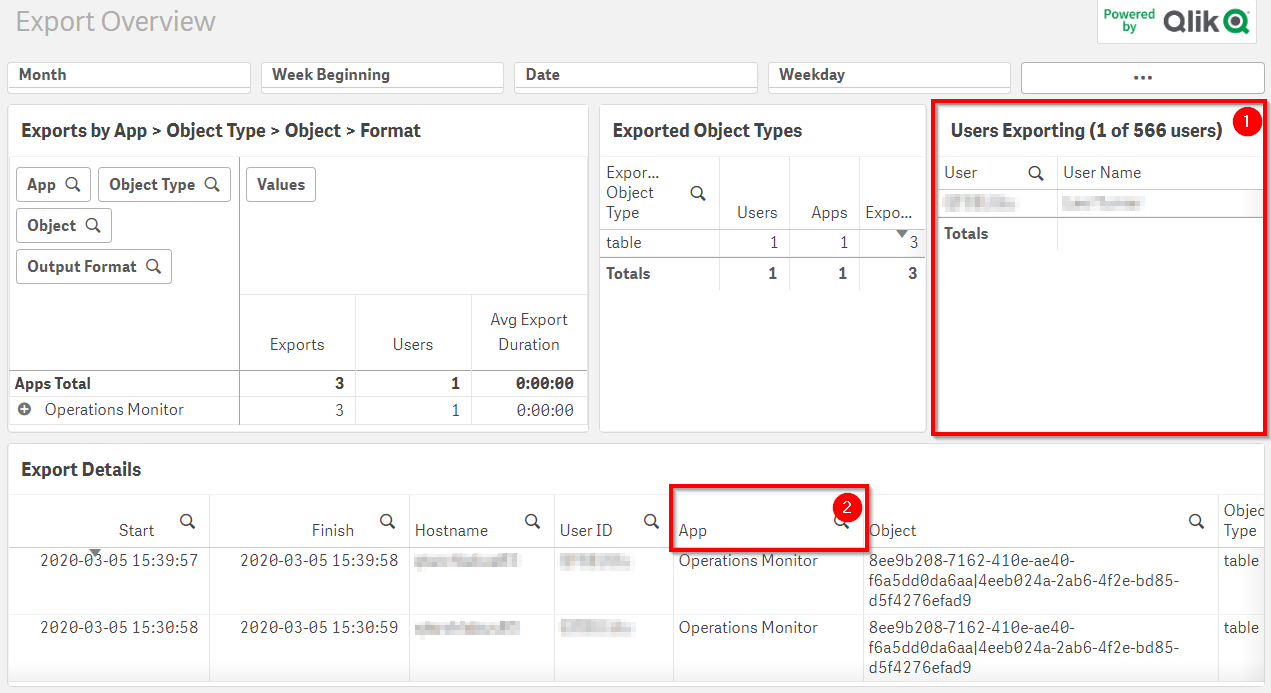The width and height of the screenshot is (1271, 693).
Task: Click the Powered by Qlik logo
Action: pos(1176,21)
